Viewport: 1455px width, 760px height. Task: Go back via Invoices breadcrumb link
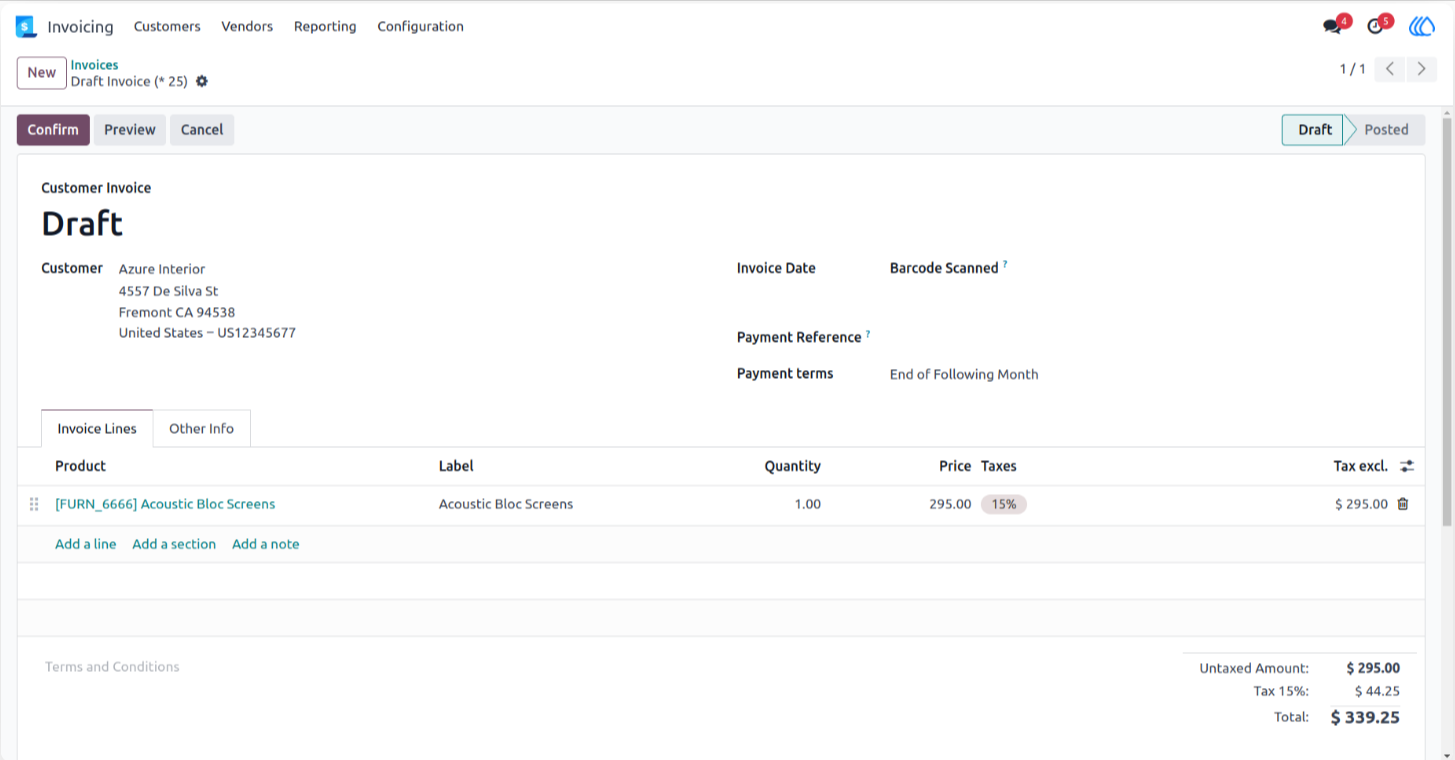click(x=94, y=65)
